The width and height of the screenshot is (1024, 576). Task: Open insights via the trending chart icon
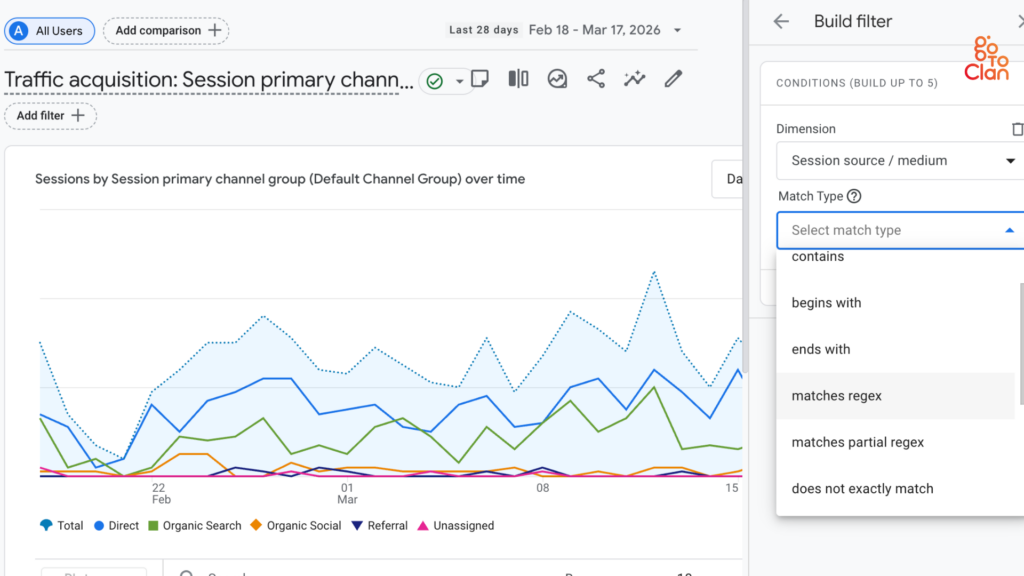click(x=557, y=78)
